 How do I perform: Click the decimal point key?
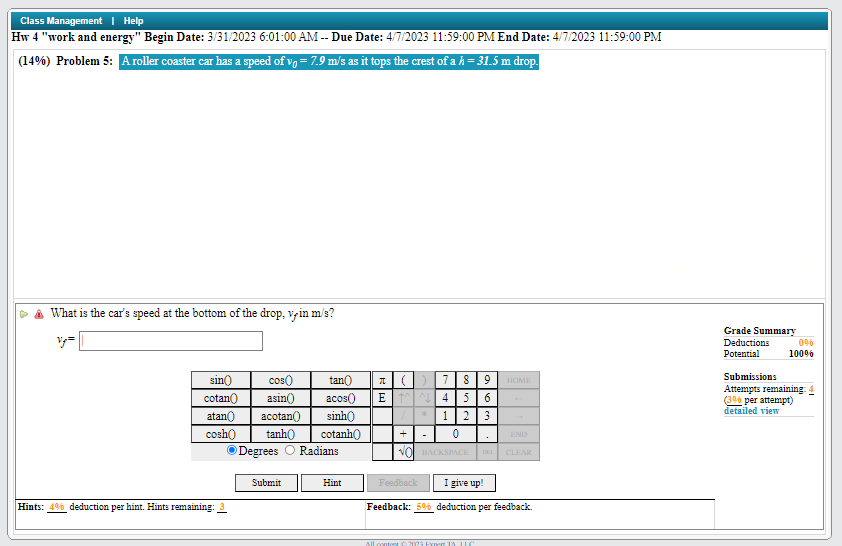point(487,434)
